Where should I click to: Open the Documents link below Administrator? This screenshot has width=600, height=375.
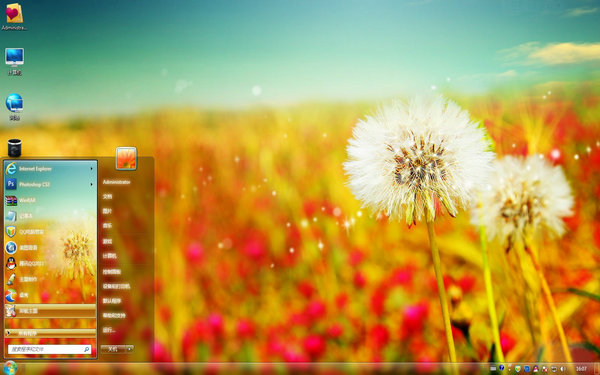107,197
